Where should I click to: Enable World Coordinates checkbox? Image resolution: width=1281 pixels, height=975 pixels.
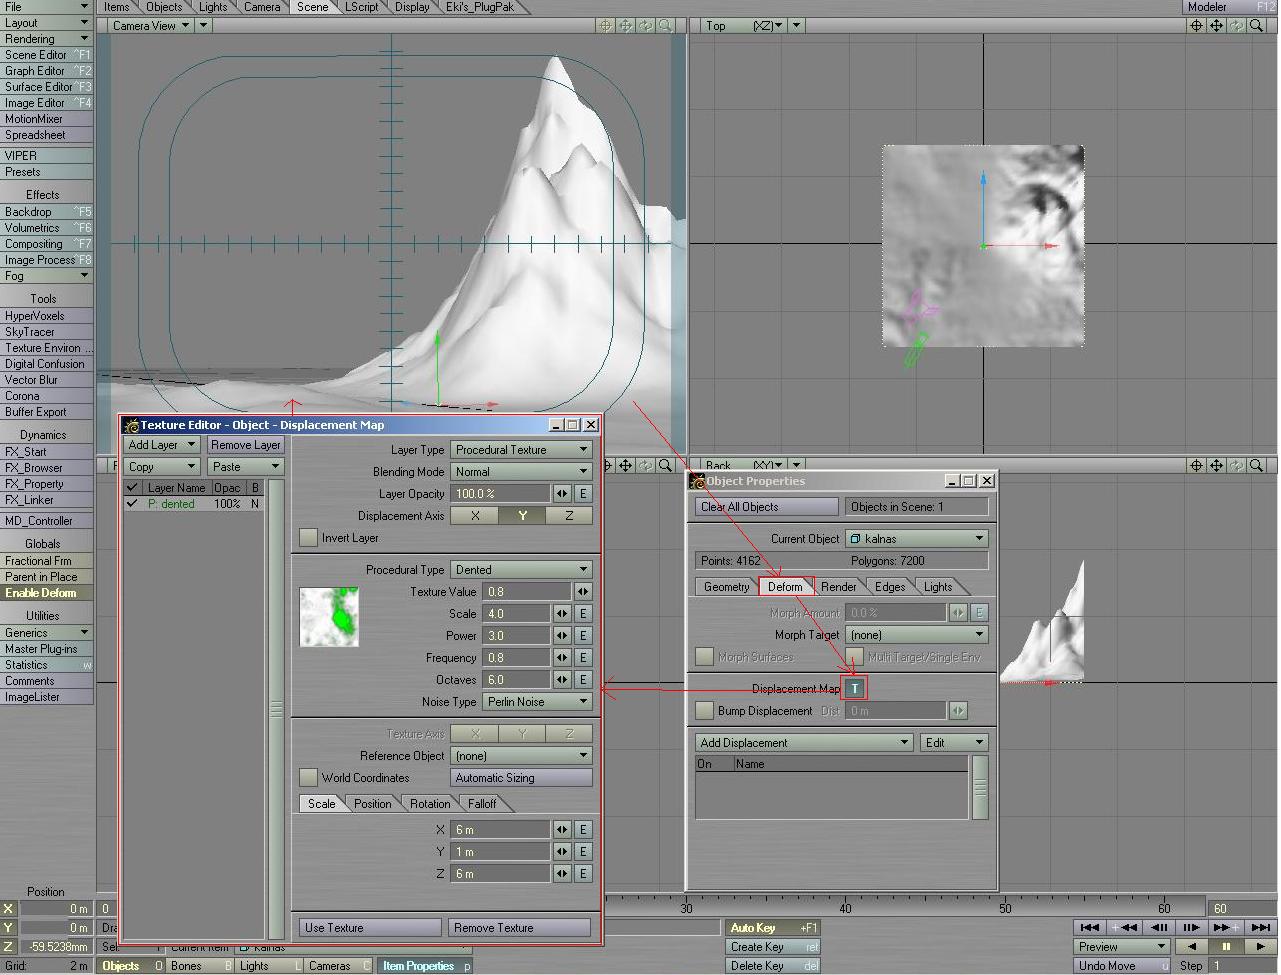point(309,777)
